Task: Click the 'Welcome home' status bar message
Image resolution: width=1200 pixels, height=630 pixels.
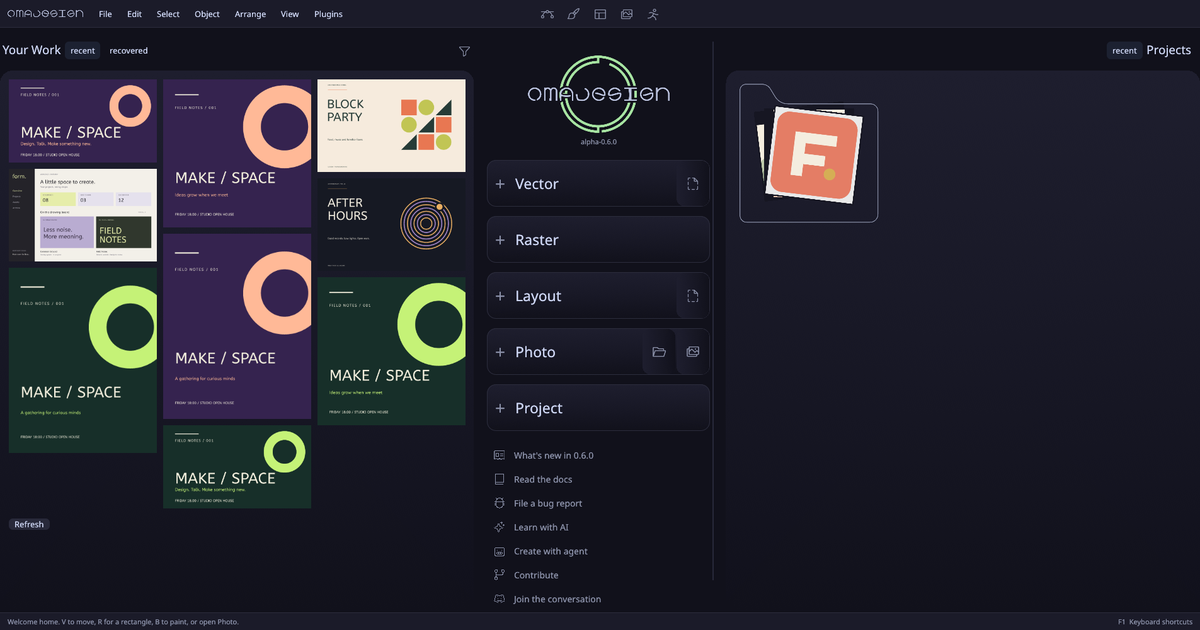Action: coord(123,621)
